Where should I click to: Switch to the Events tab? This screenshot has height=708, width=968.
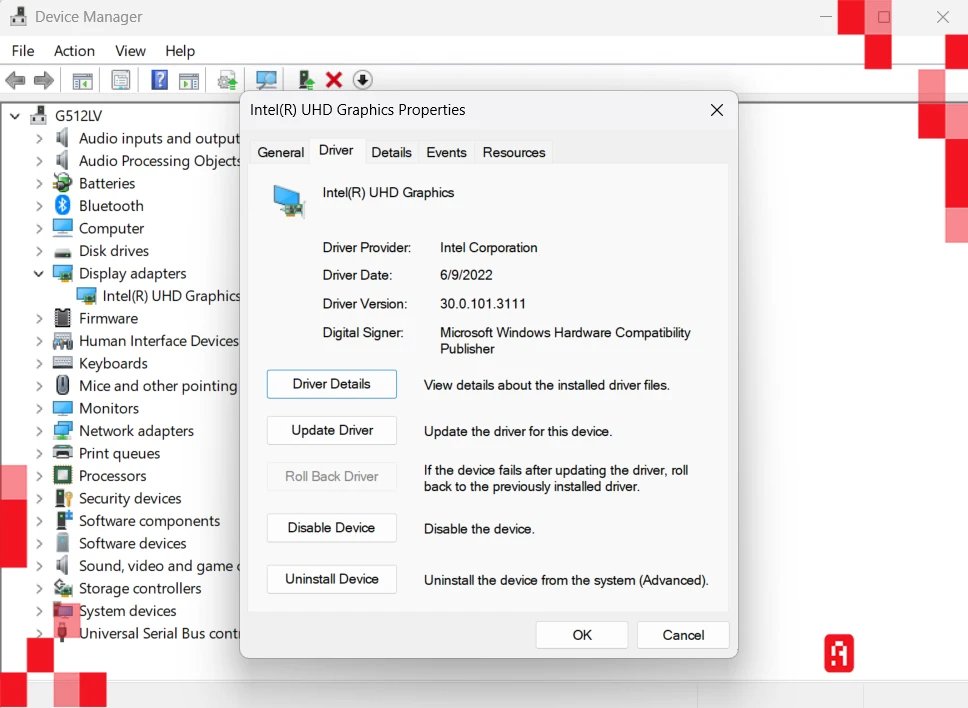(446, 152)
